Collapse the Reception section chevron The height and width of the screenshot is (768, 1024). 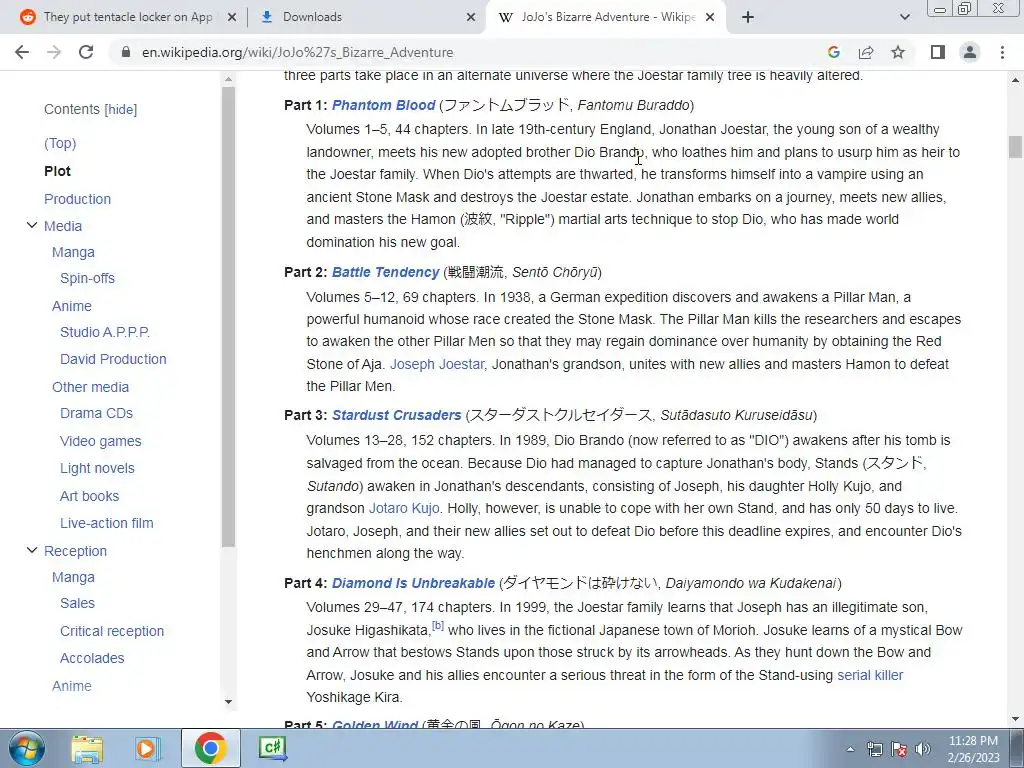click(31, 551)
